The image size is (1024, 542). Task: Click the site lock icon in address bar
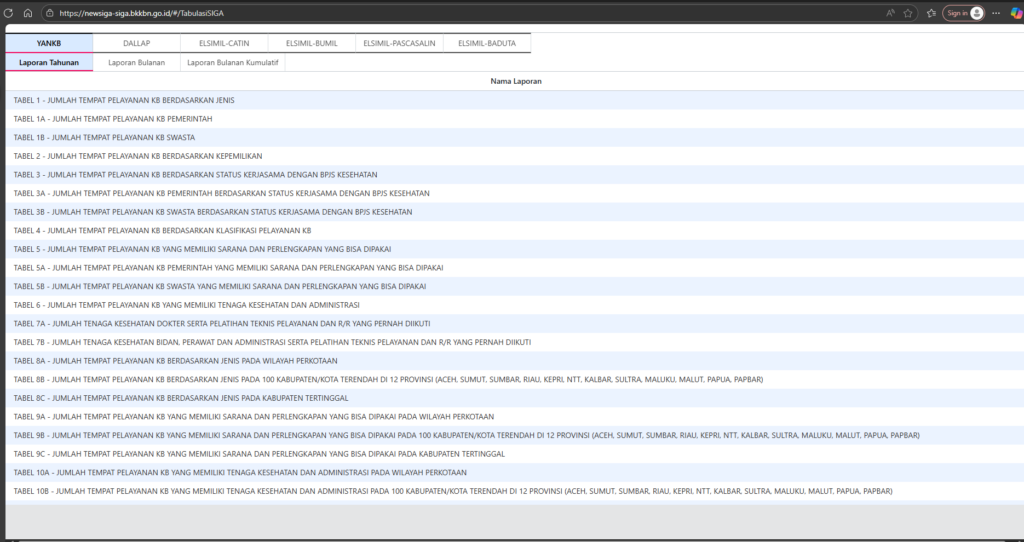point(51,13)
